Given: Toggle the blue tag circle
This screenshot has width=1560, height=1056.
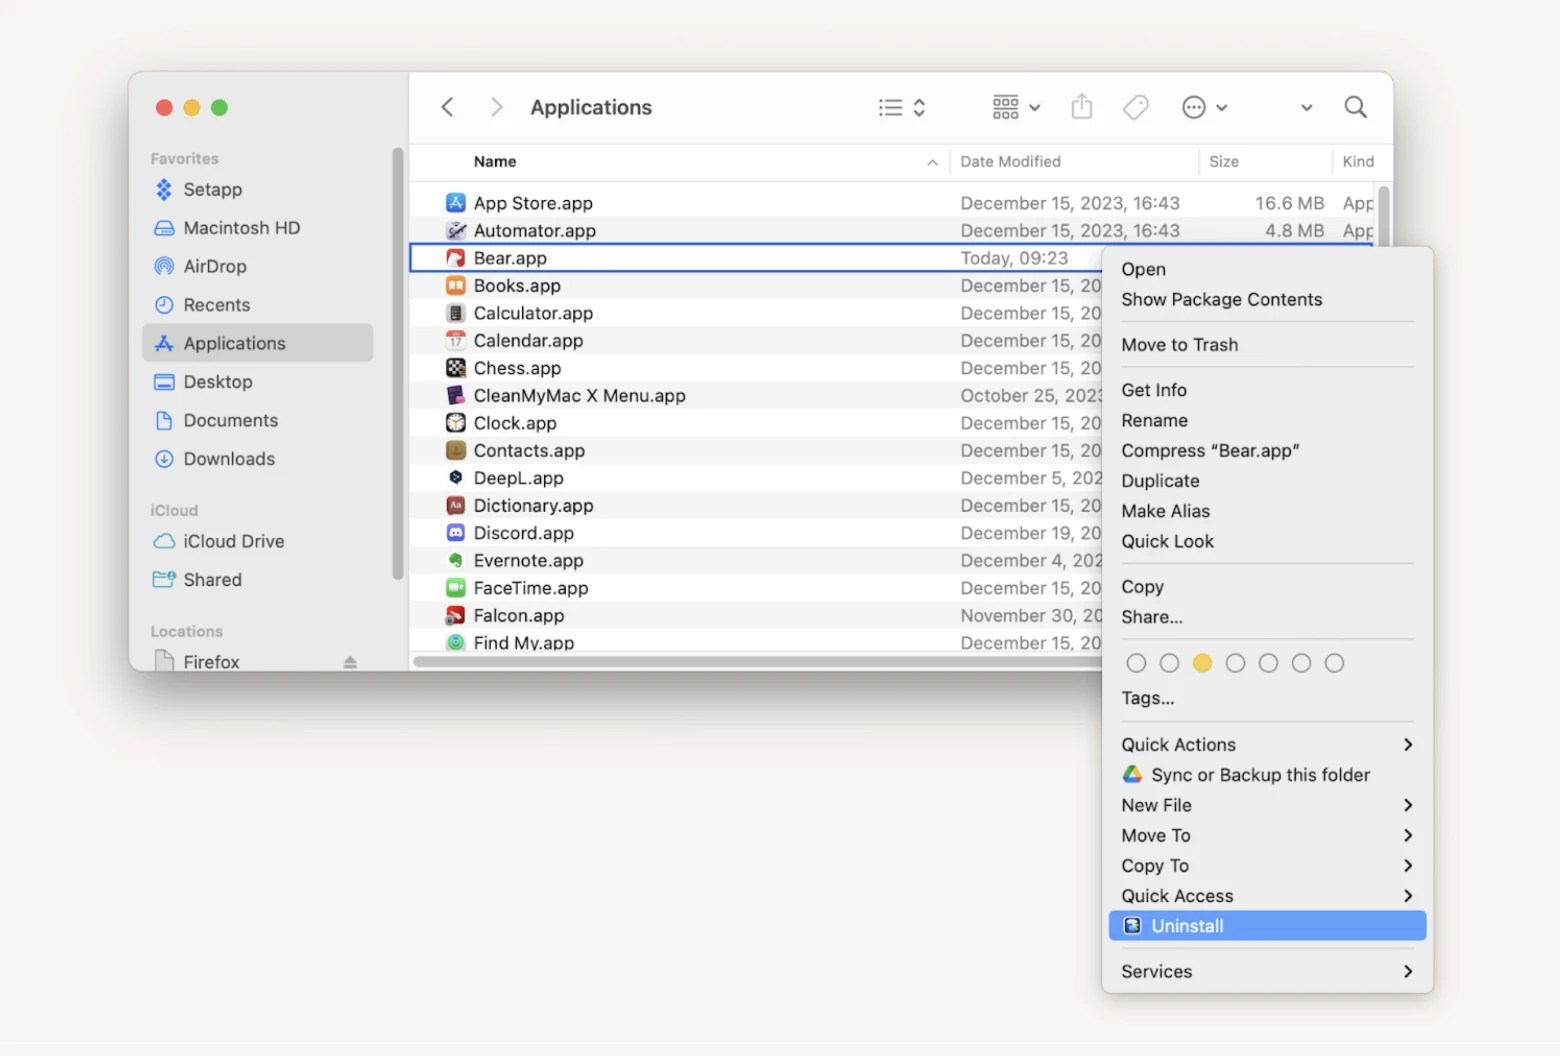Looking at the screenshot, I should coord(1268,662).
